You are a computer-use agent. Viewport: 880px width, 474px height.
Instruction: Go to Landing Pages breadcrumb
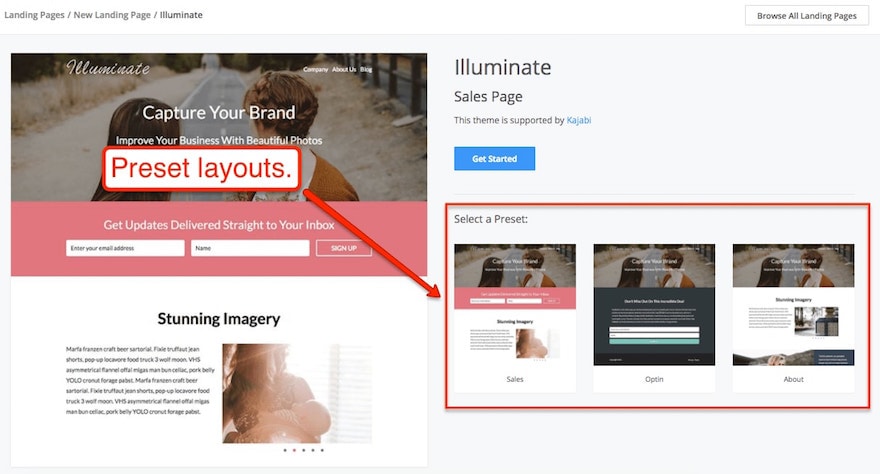(34, 15)
